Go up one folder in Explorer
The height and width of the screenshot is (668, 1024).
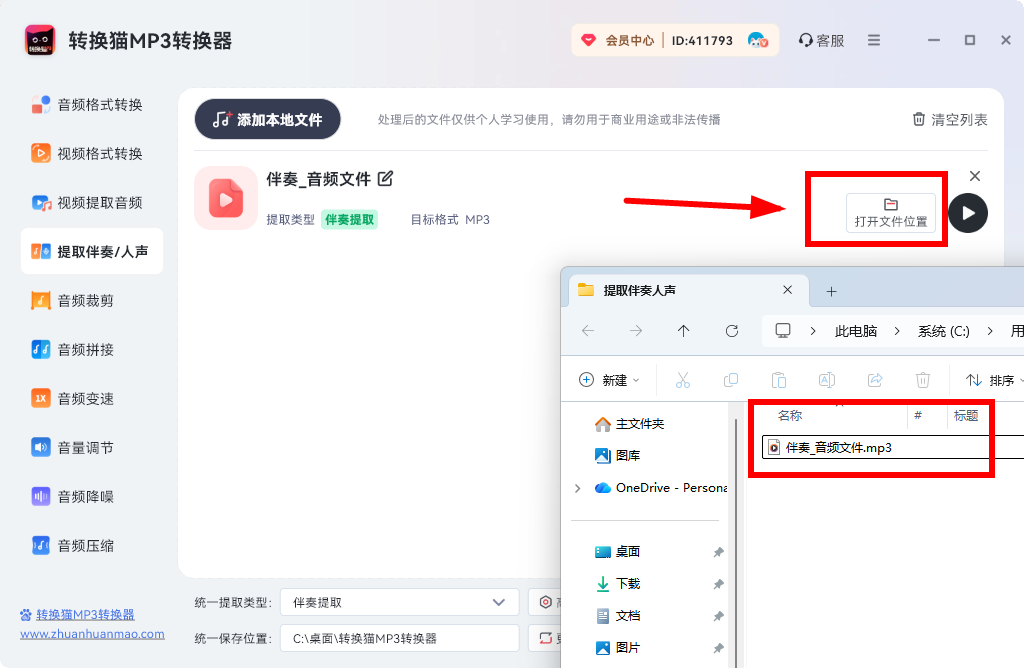(x=683, y=330)
